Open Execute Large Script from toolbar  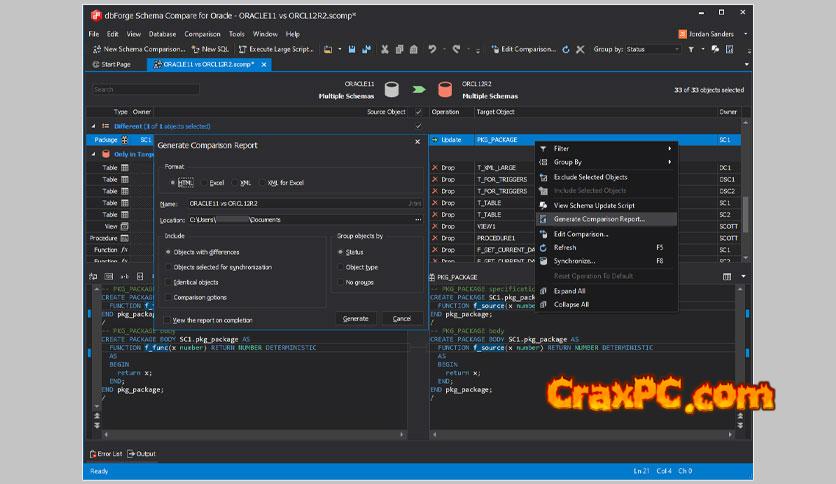[277, 48]
